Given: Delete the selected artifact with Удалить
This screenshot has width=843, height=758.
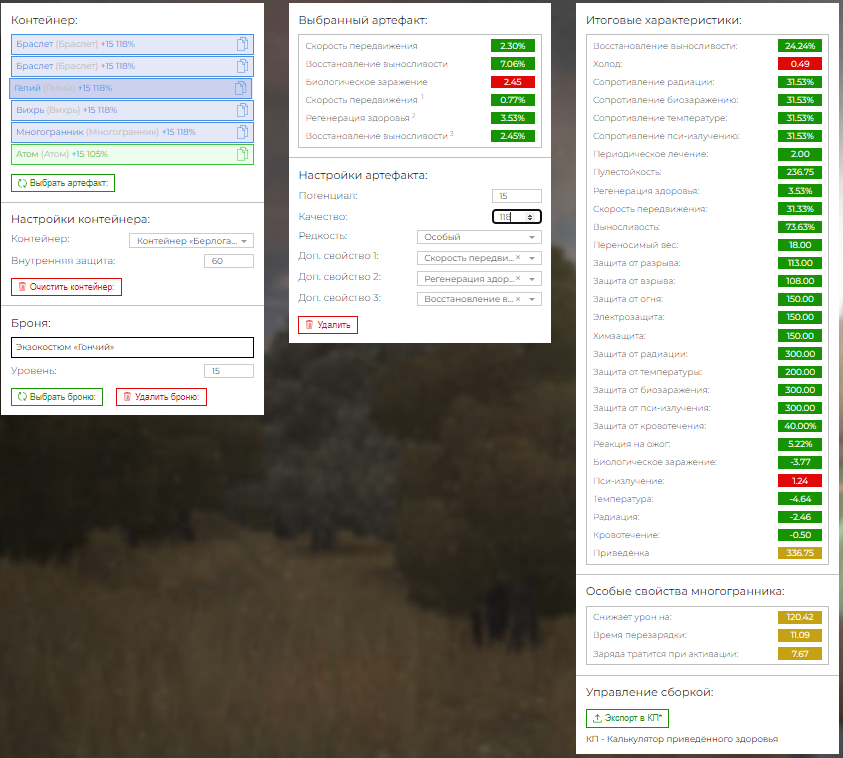Looking at the screenshot, I should point(328,325).
